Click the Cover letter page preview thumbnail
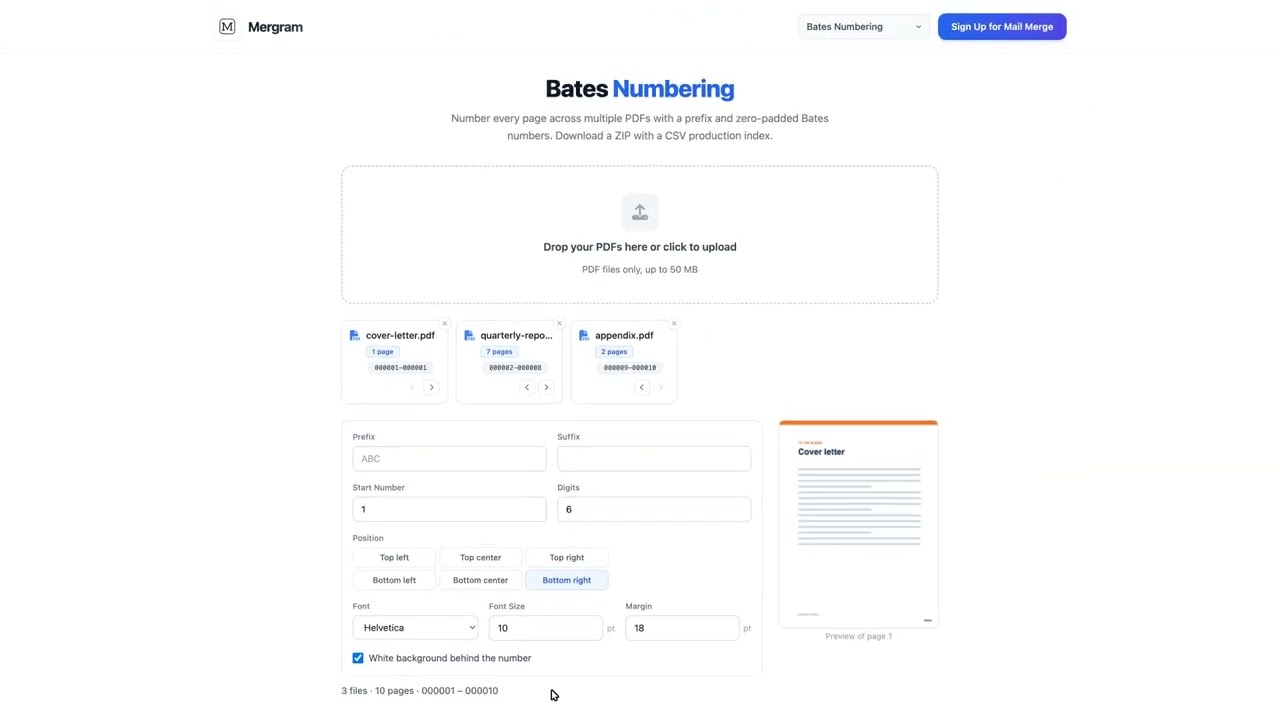1280x720 pixels. pos(859,524)
